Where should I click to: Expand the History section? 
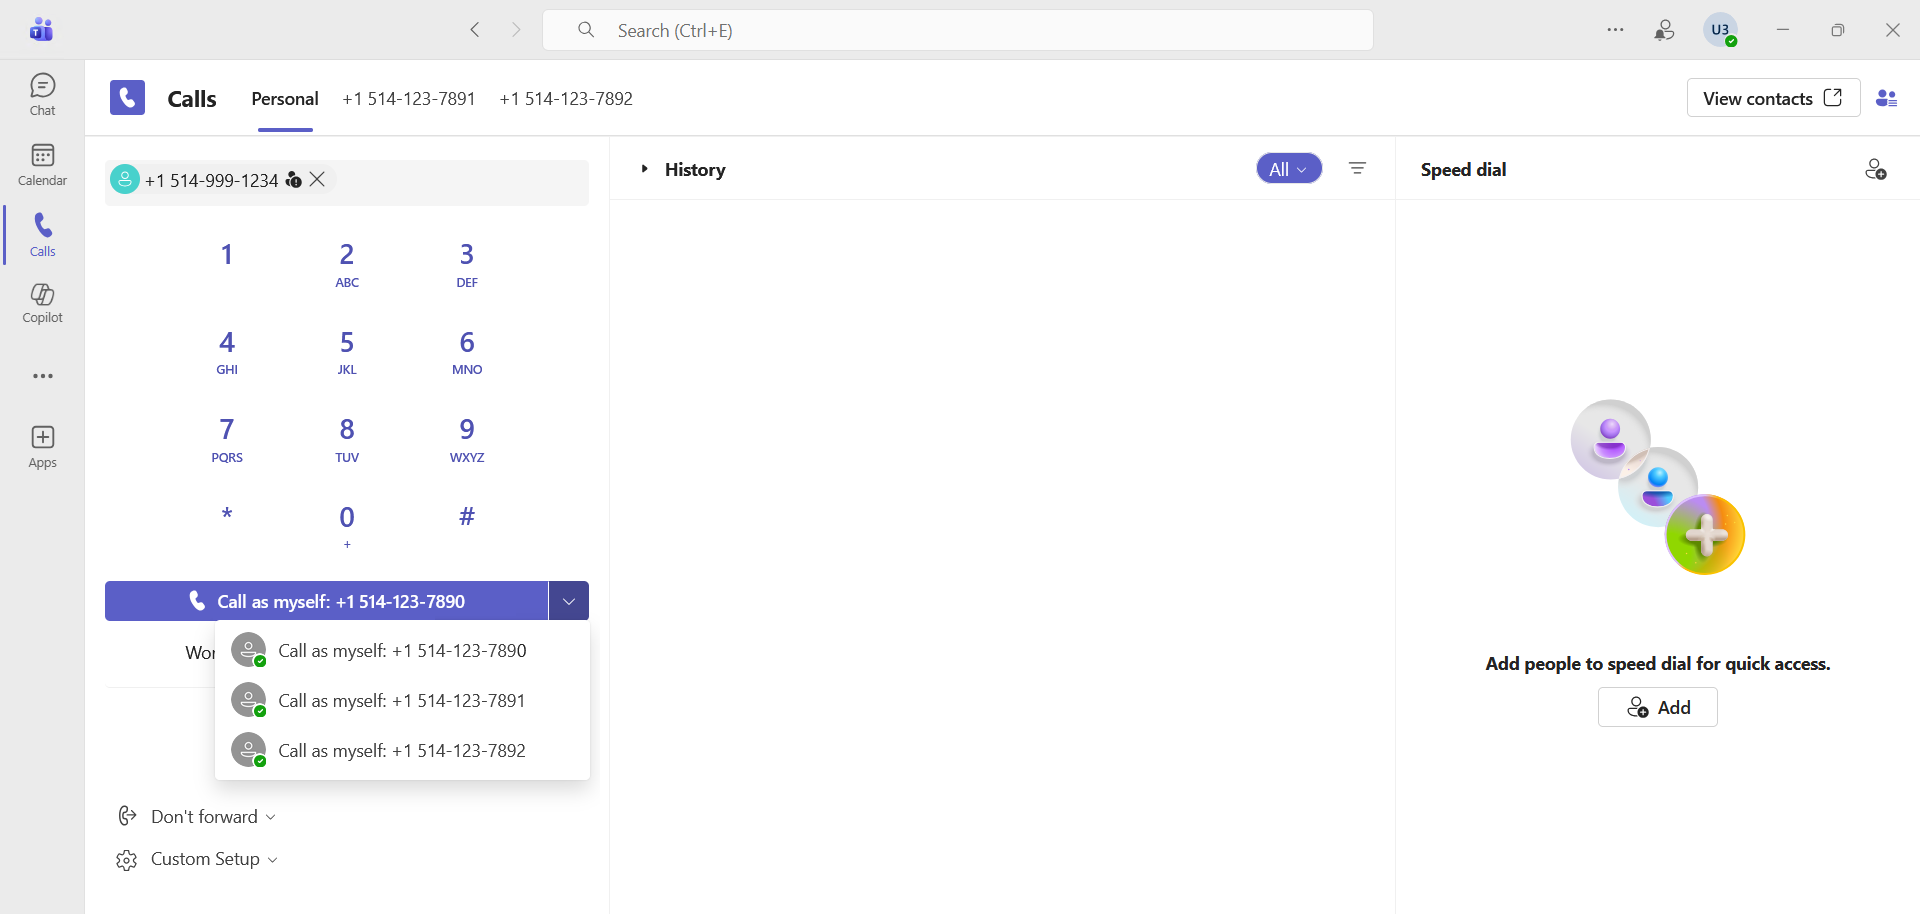coord(645,169)
